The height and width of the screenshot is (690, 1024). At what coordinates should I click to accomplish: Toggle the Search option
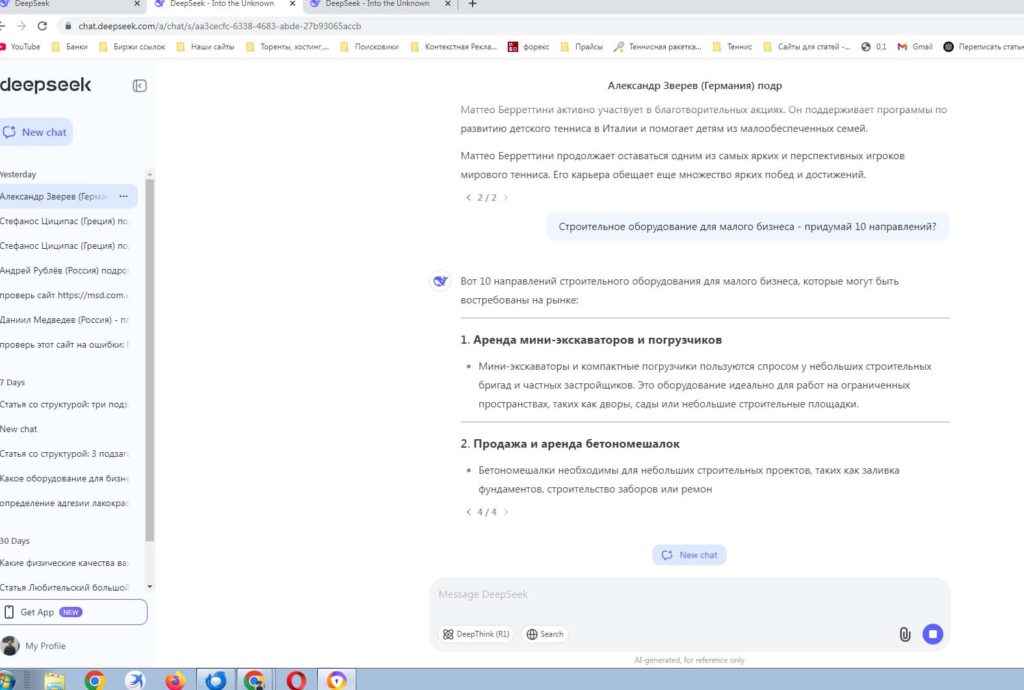pyautogui.click(x=545, y=634)
